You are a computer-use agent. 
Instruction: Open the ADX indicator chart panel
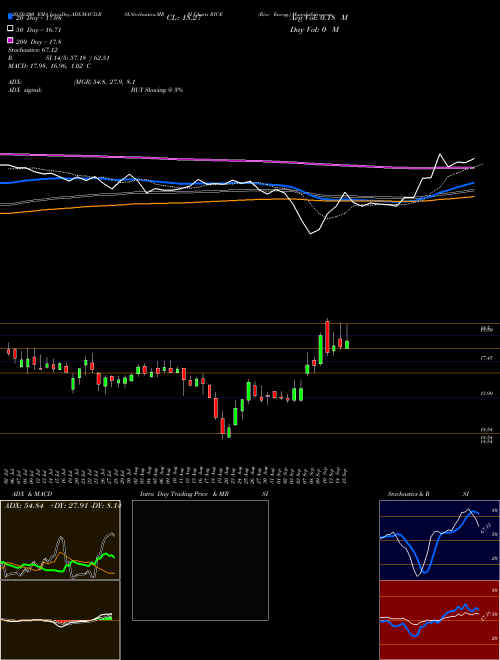tap(60, 540)
